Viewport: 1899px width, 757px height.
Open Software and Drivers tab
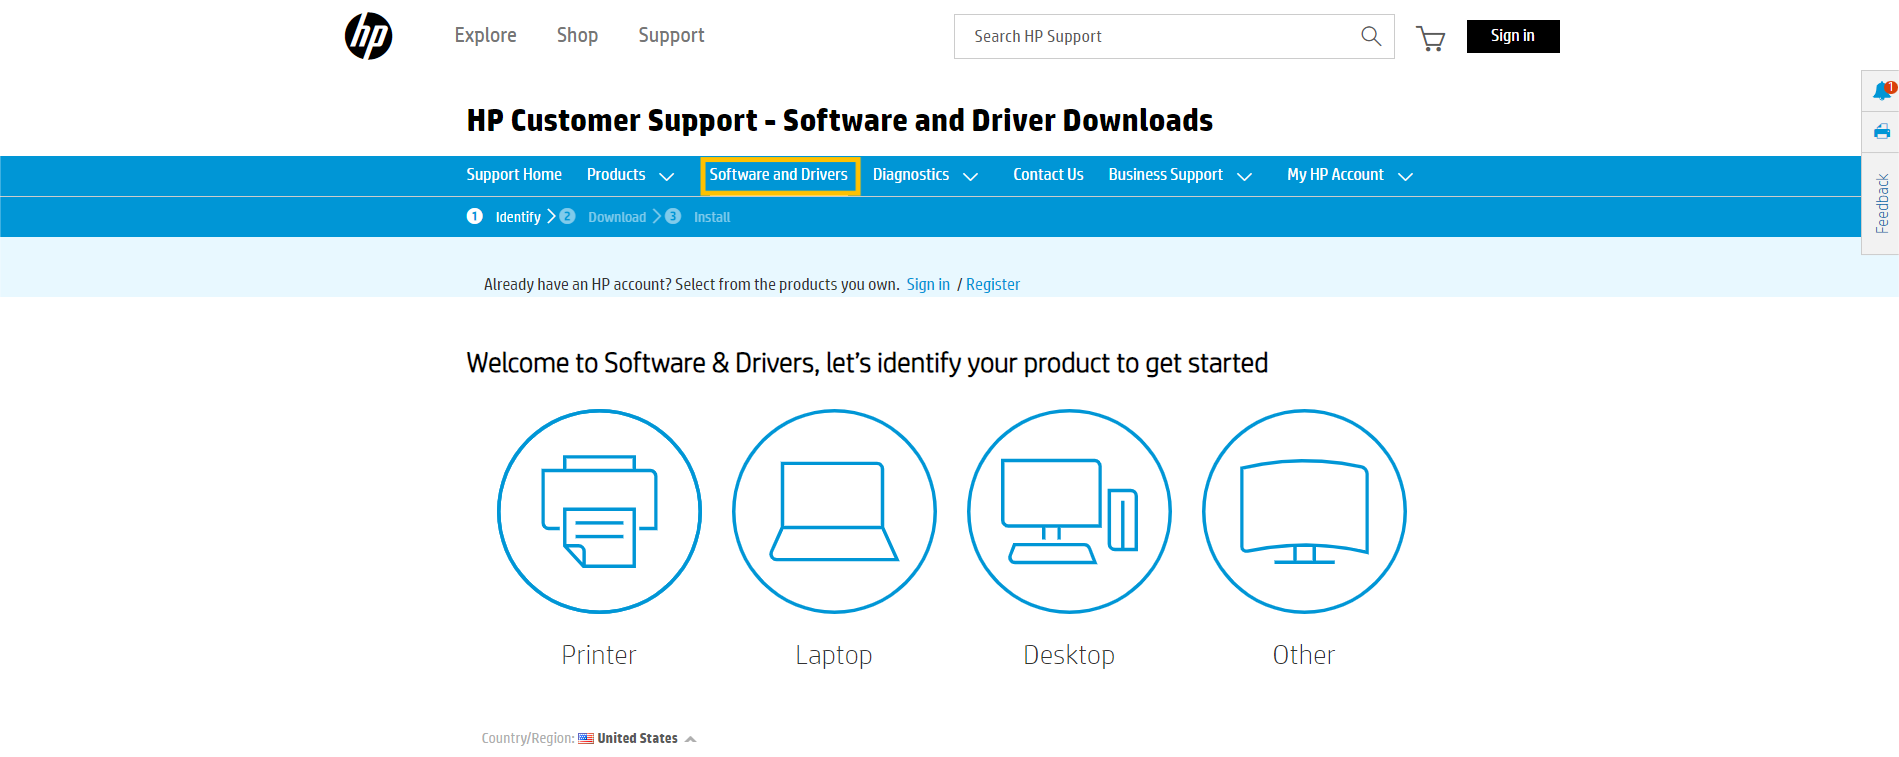click(x=779, y=176)
